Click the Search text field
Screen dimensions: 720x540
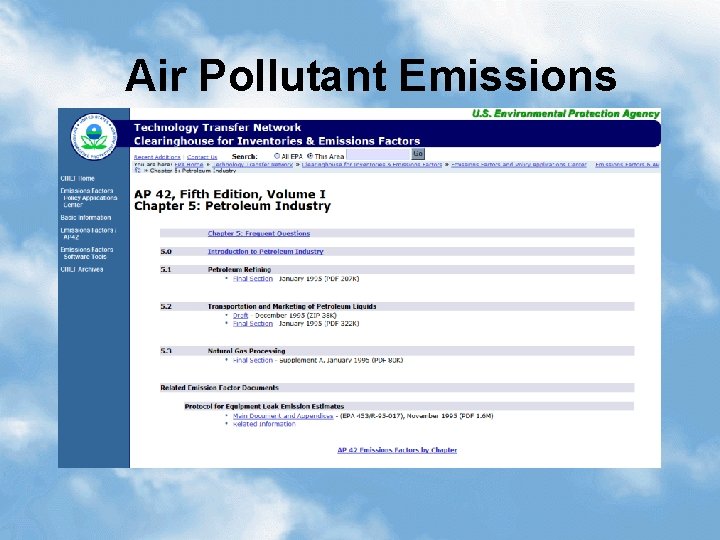[378, 155]
